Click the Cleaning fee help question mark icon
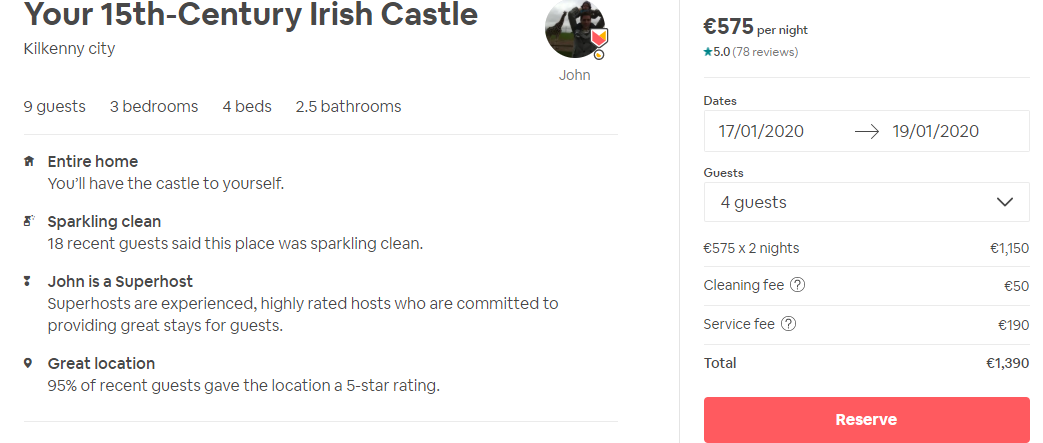Screen dimensions: 1043x443 point(798,285)
